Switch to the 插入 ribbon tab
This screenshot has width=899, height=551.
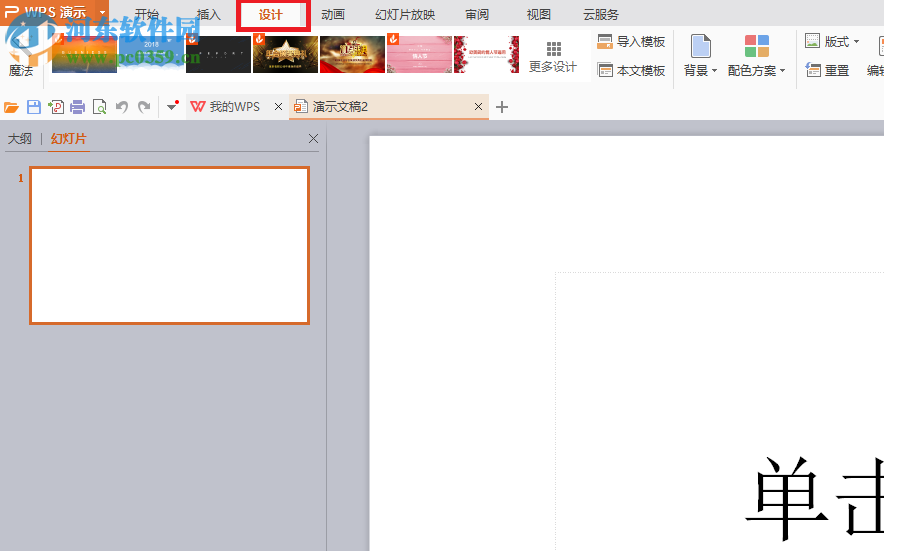click(x=209, y=15)
